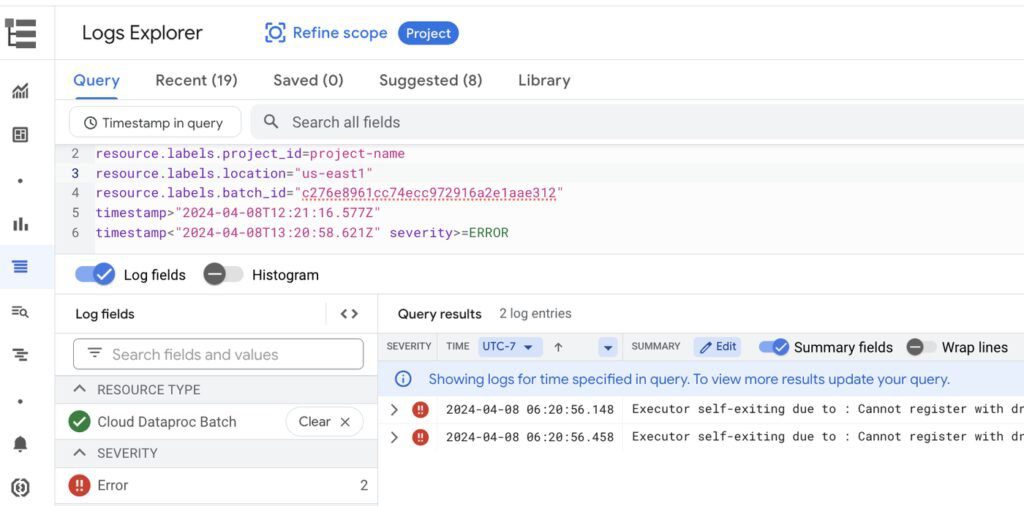Expand the first error log entry
Screen dimensions: 1024x506
click(x=394, y=410)
